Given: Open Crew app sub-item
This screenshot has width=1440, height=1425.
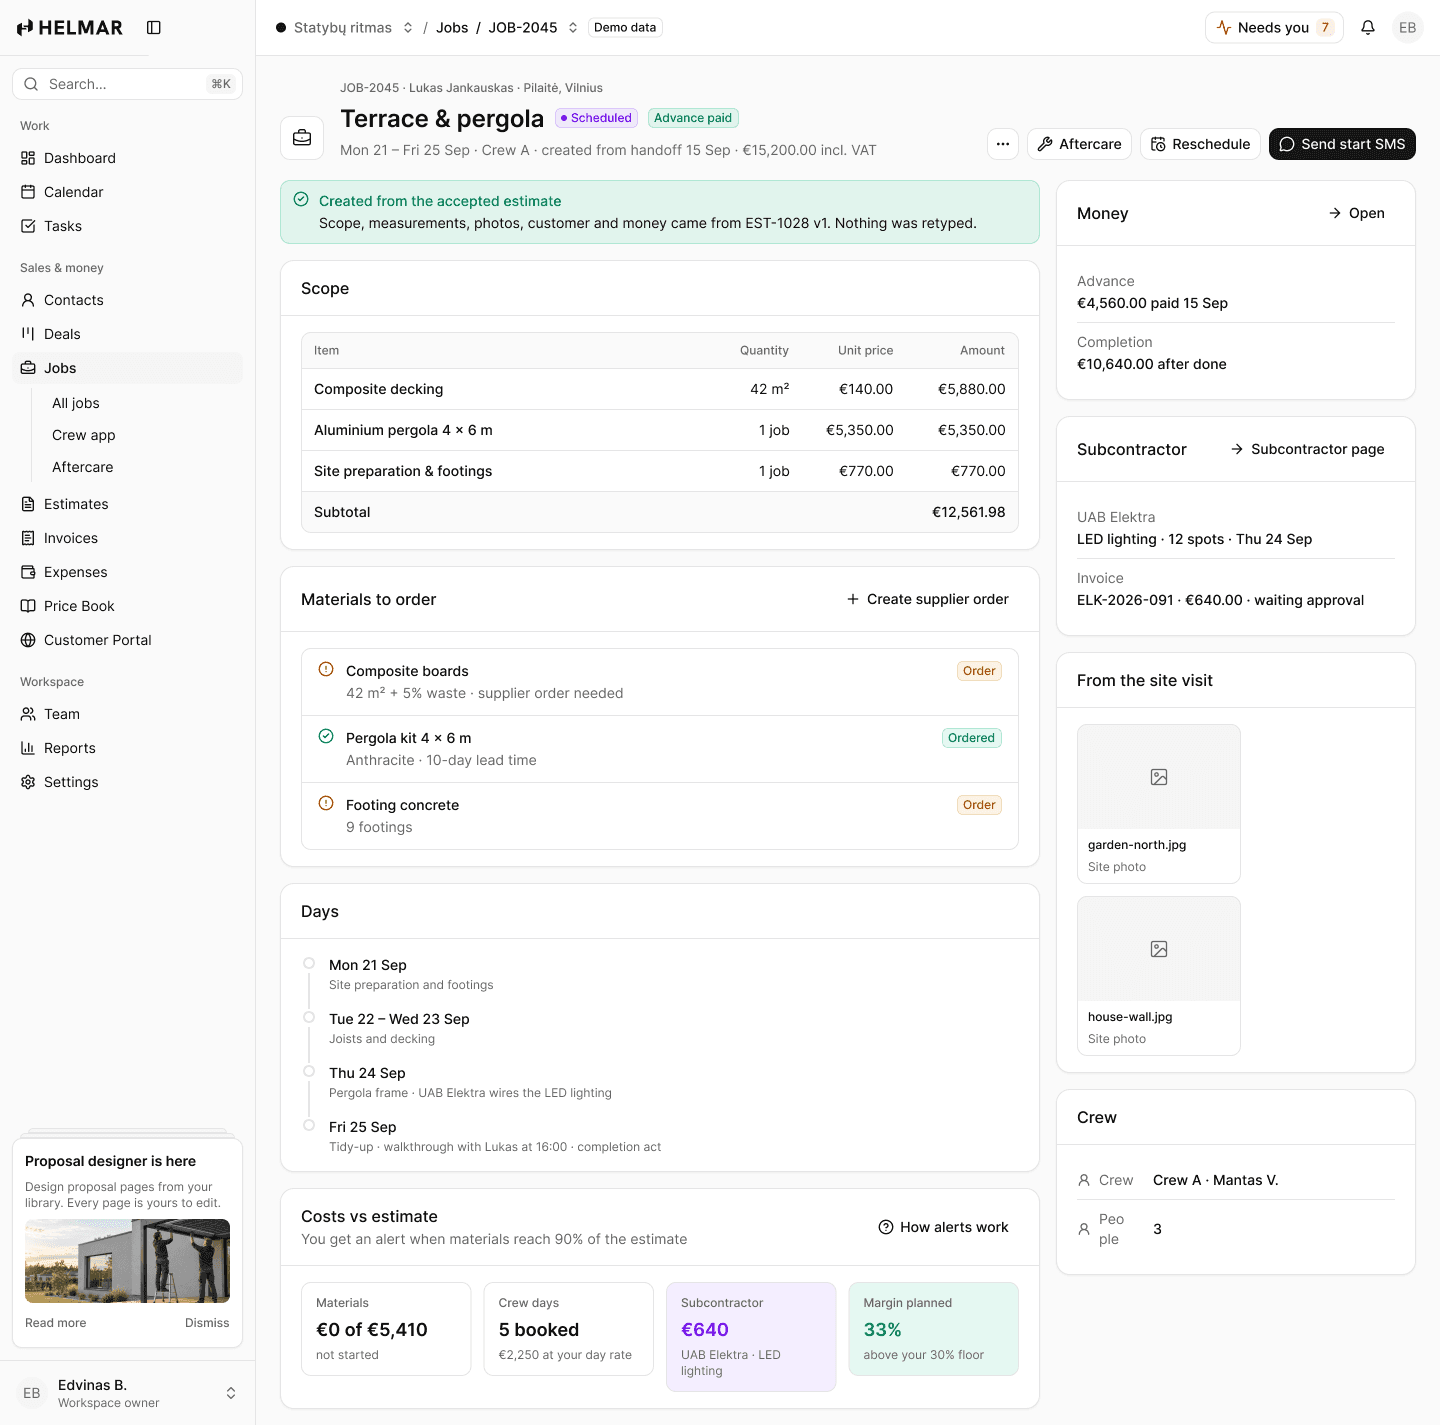Looking at the screenshot, I should [141, 435].
